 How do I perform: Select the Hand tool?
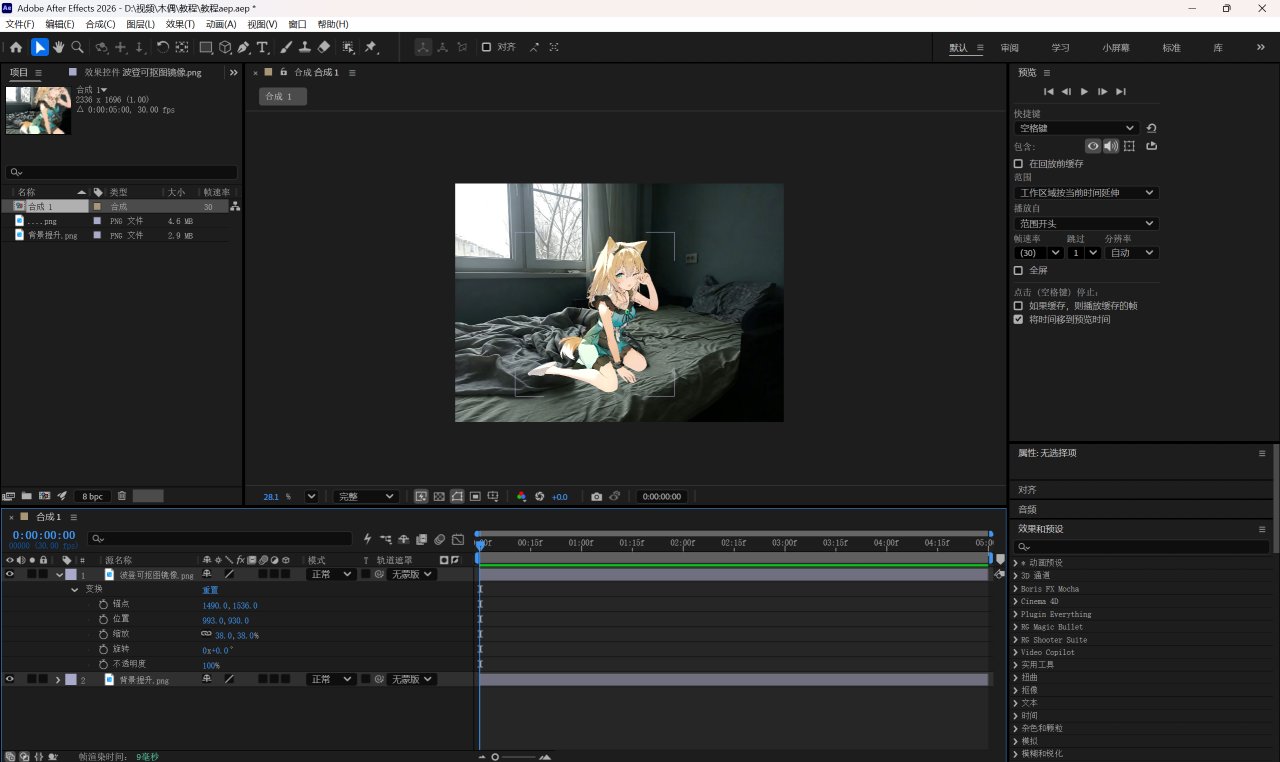click(59, 47)
